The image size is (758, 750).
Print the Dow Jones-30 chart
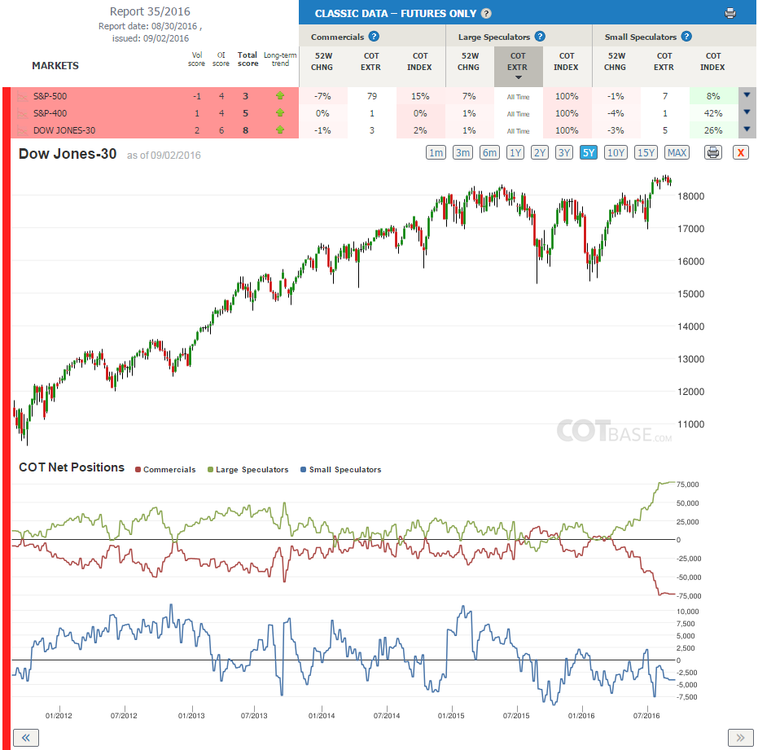click(x=713, y=153)
